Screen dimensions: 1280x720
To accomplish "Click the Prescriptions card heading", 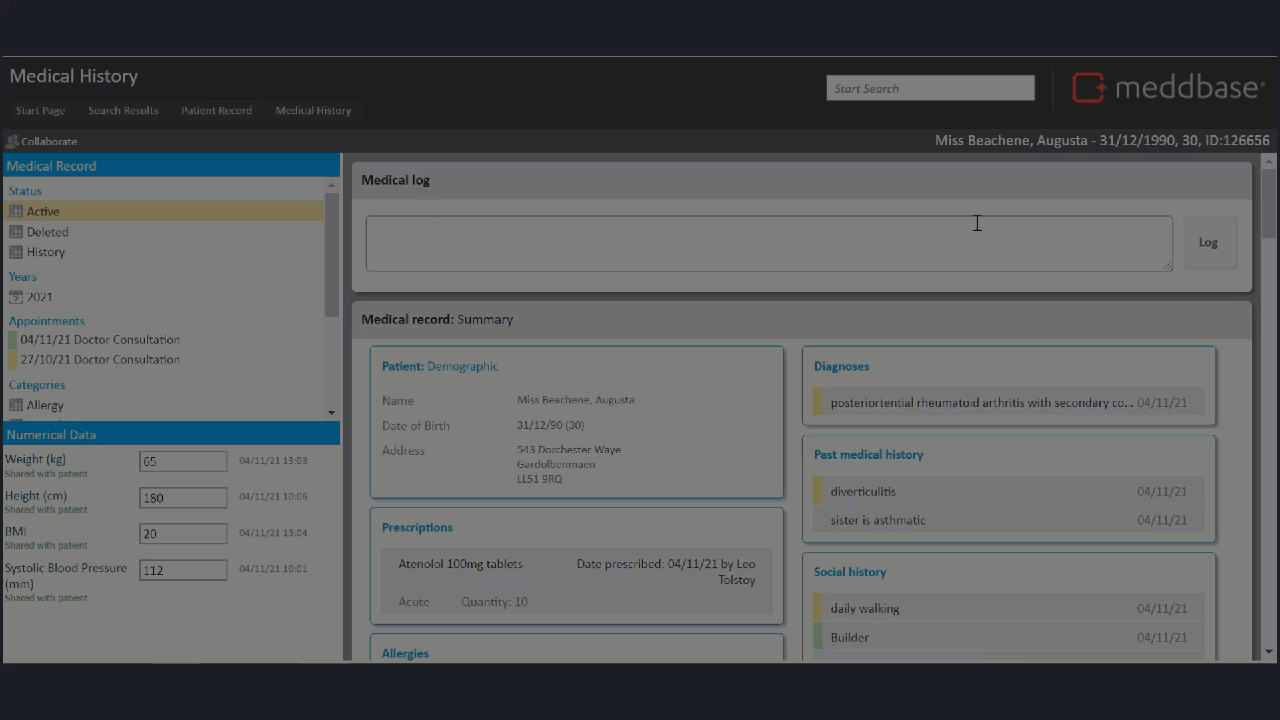I will tap(417, 527).
